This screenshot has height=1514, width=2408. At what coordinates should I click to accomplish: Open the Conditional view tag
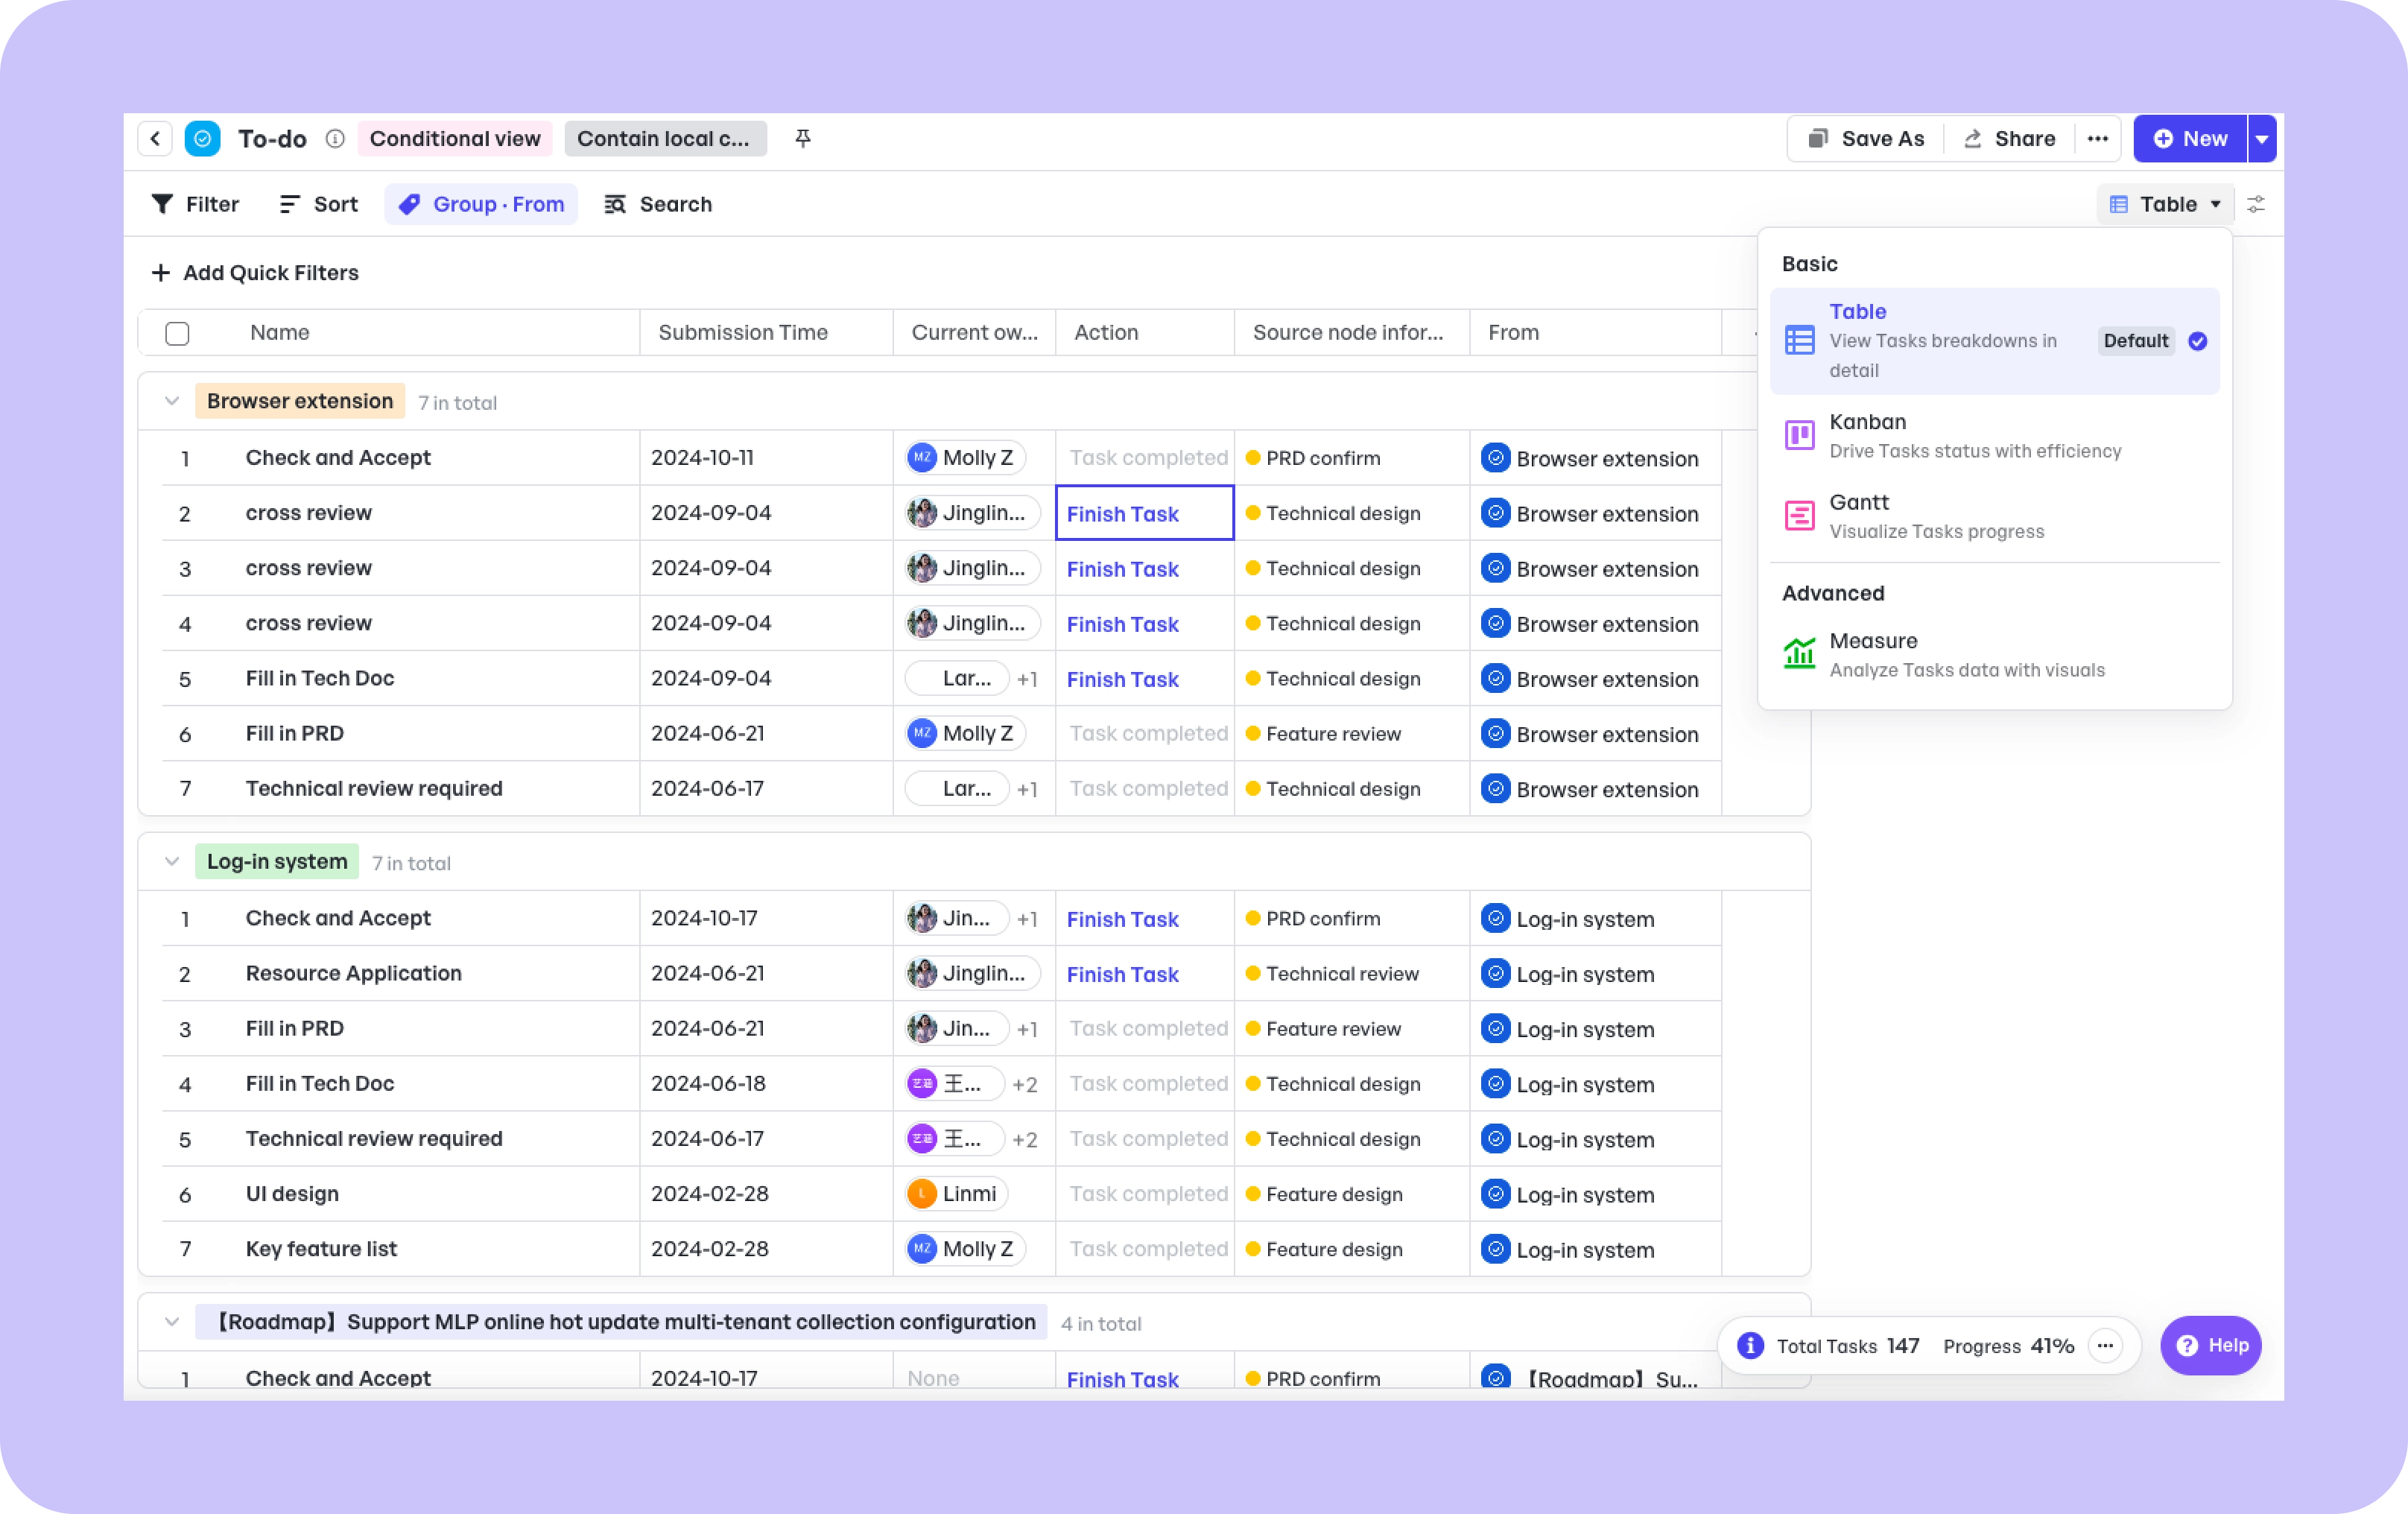pyautogui.click(x=455, y=139)
